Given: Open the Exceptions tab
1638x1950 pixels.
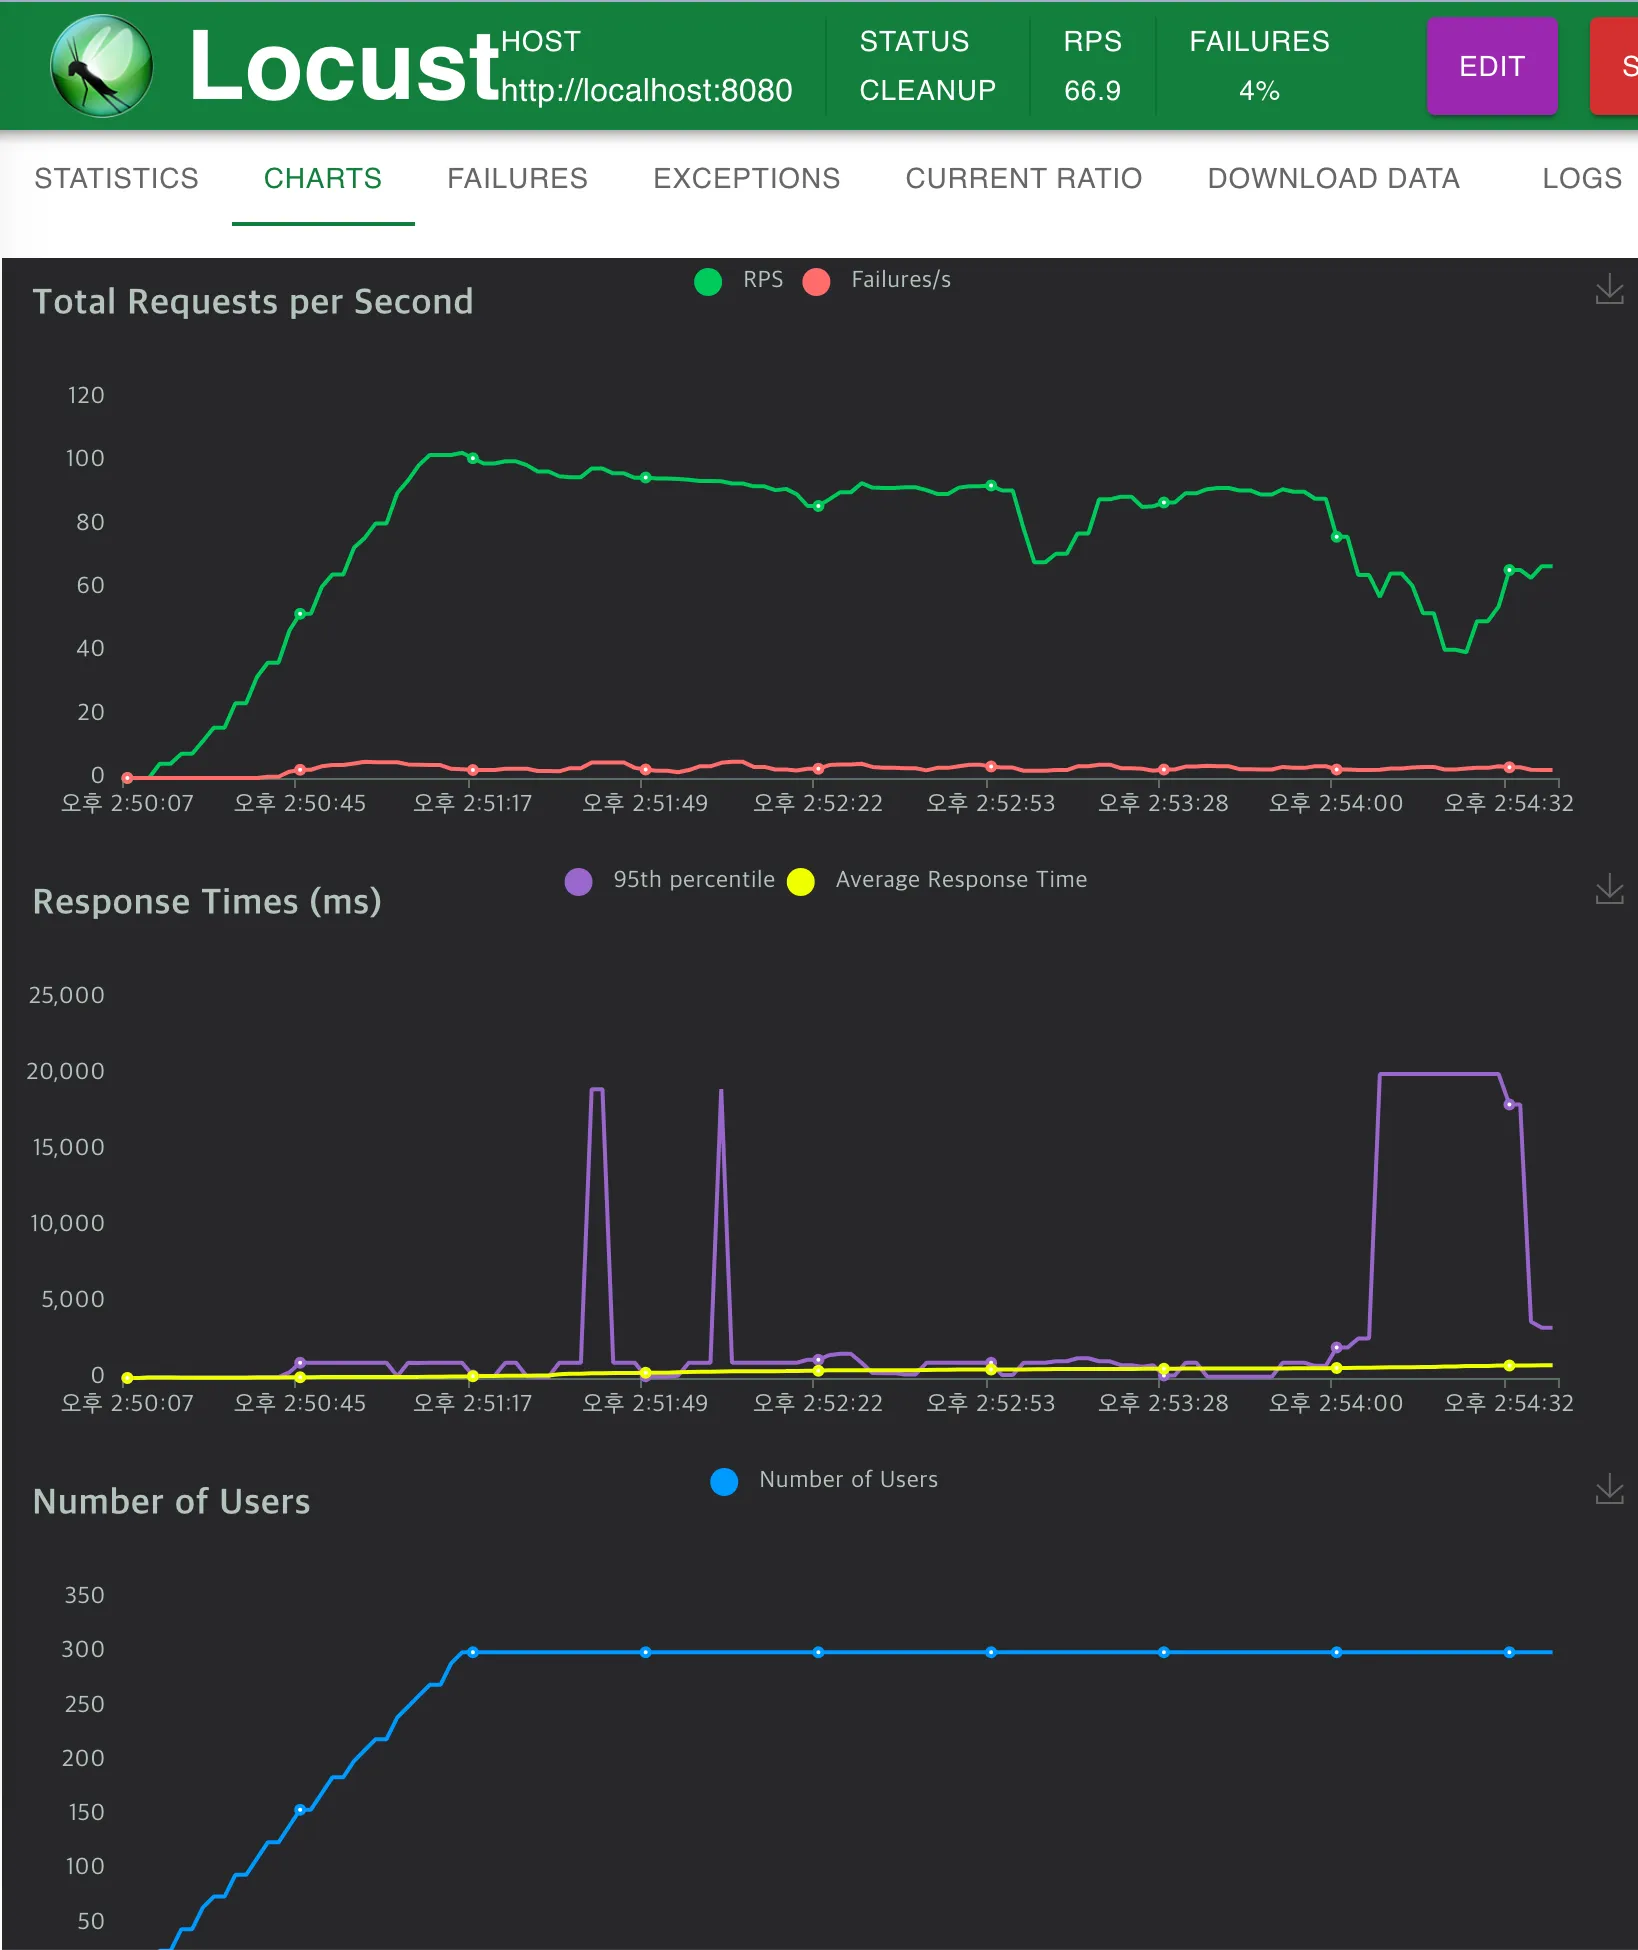Looking at the screenshot, I should point(746,178).
